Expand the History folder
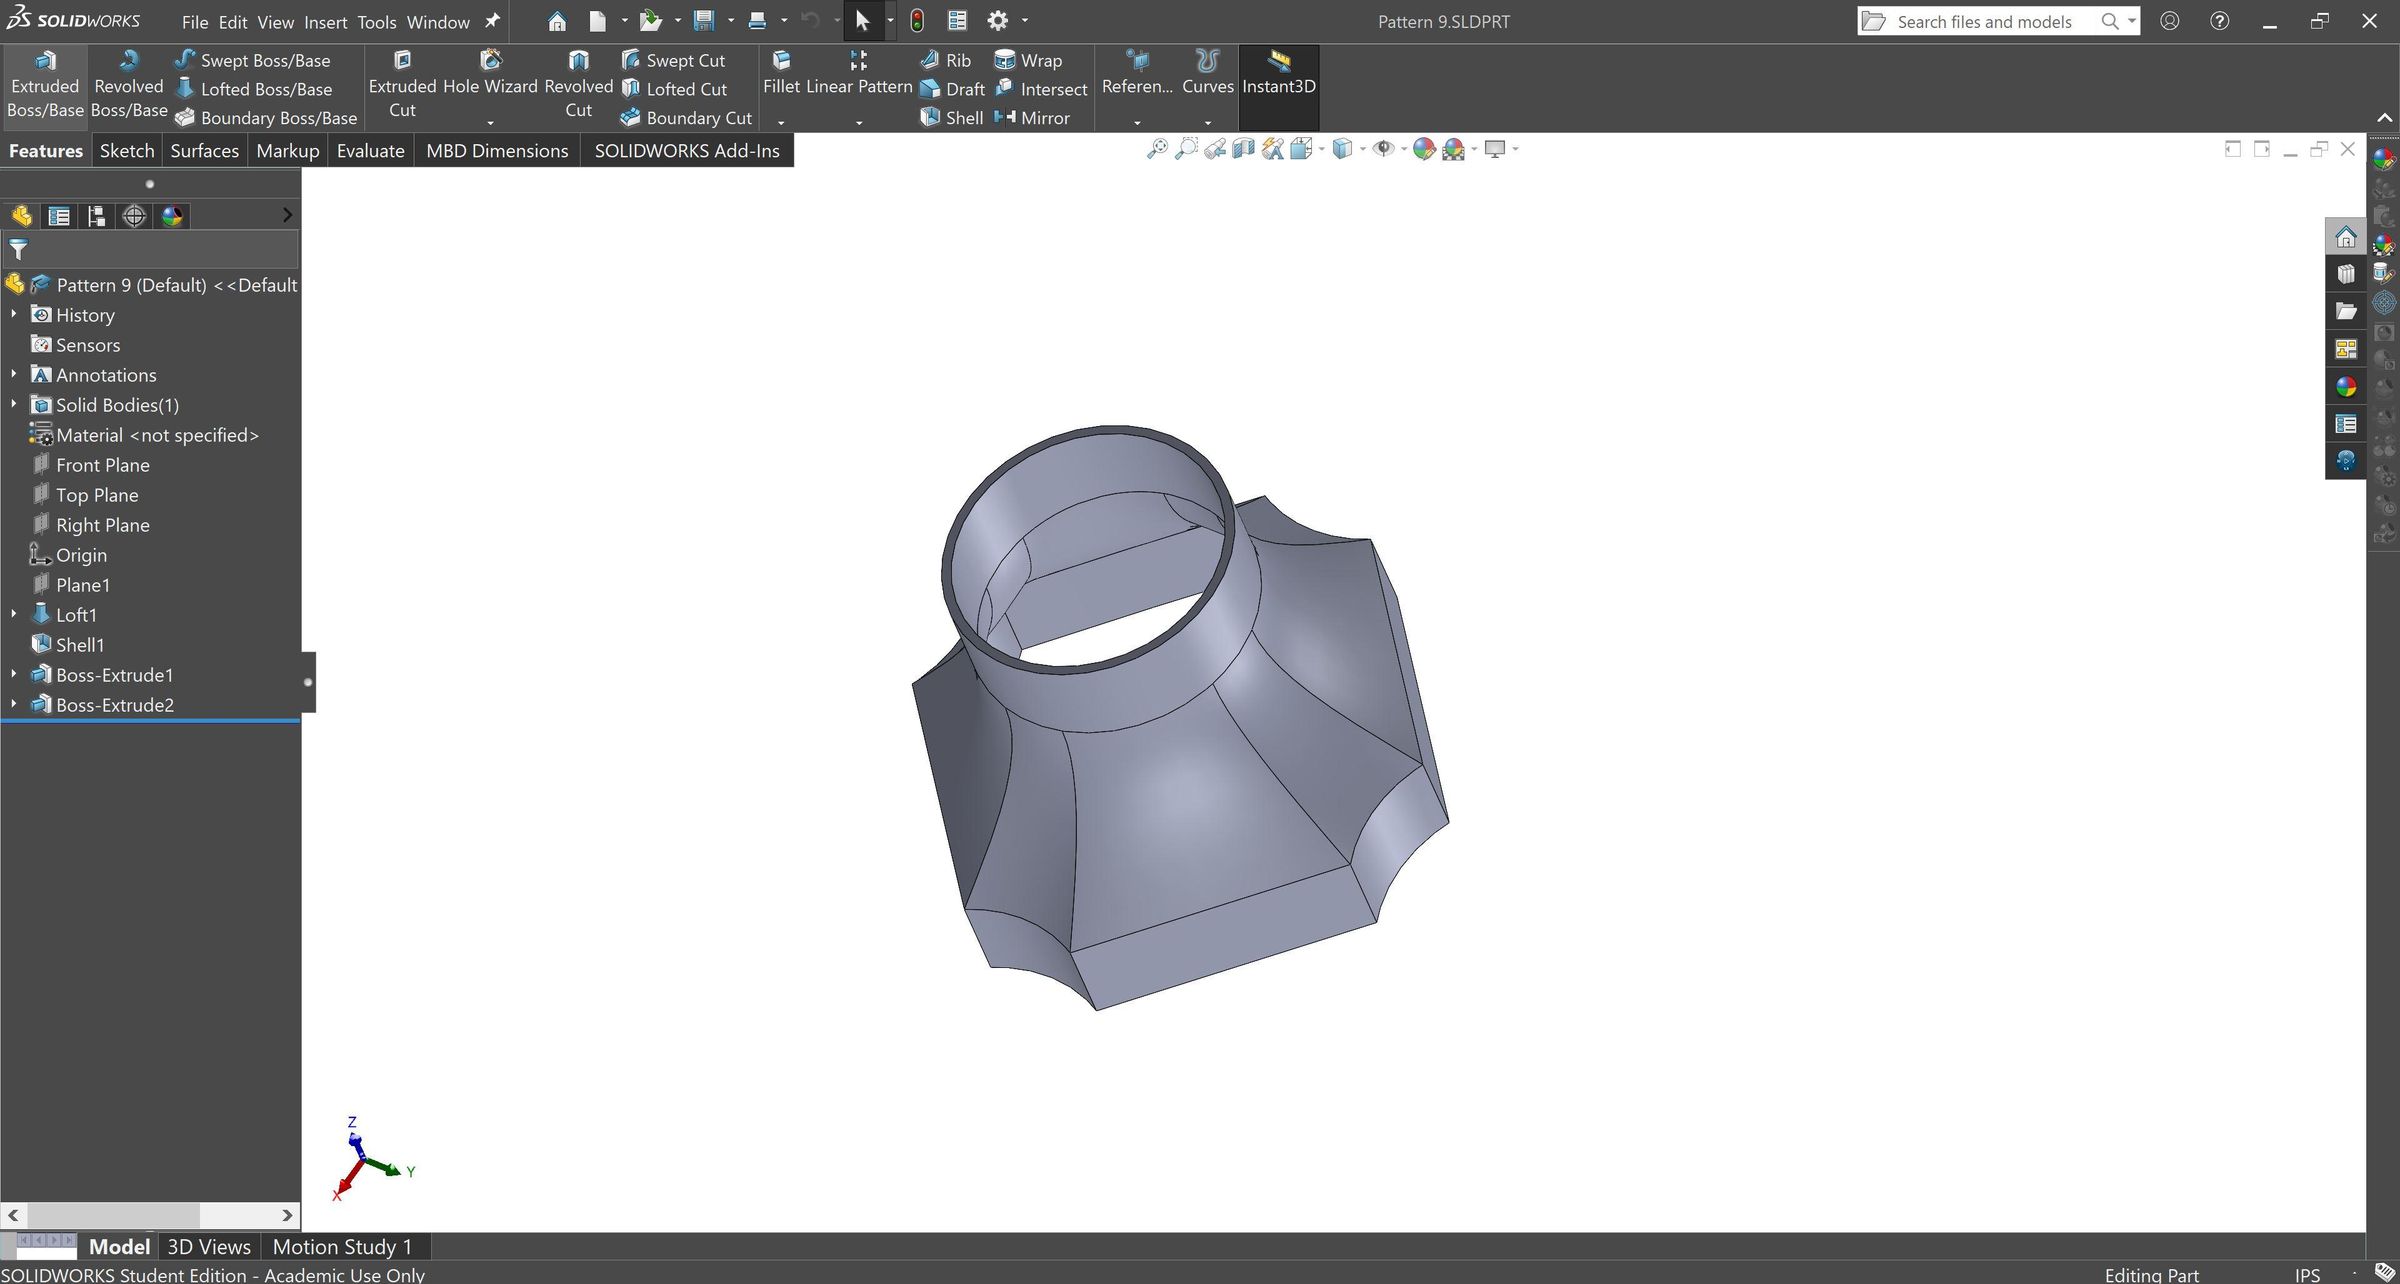Image resolution: width=2400 pixels, height=1284 pixels. click(x=14, y=314)
